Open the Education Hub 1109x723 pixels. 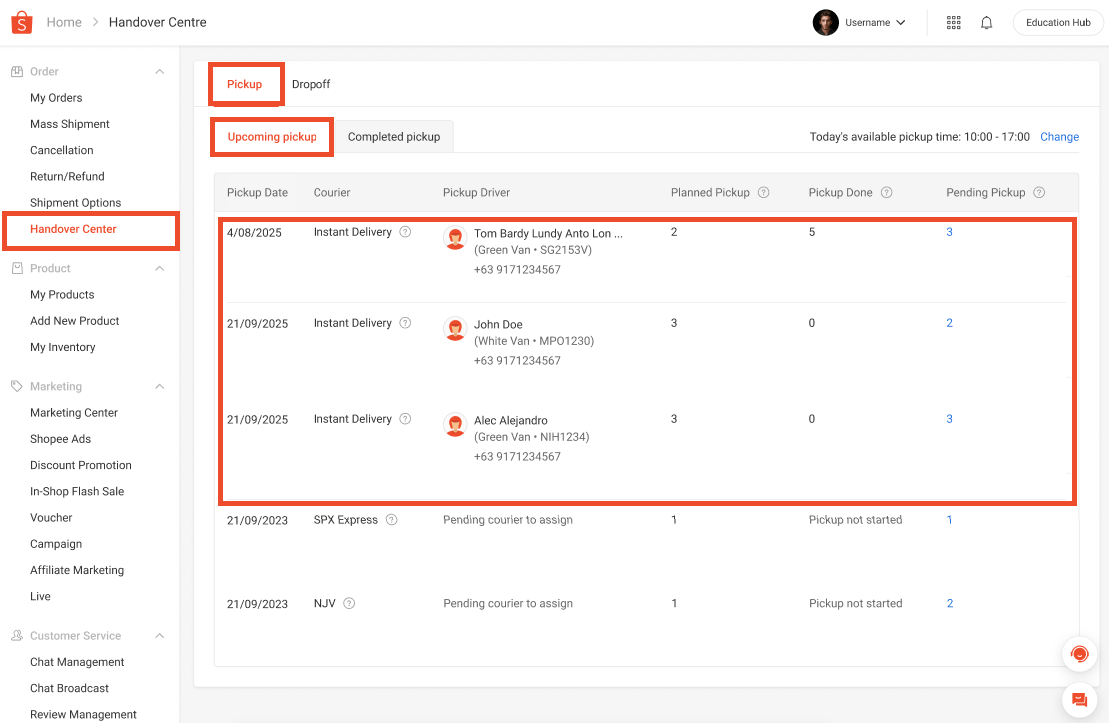pos(1057,23)
